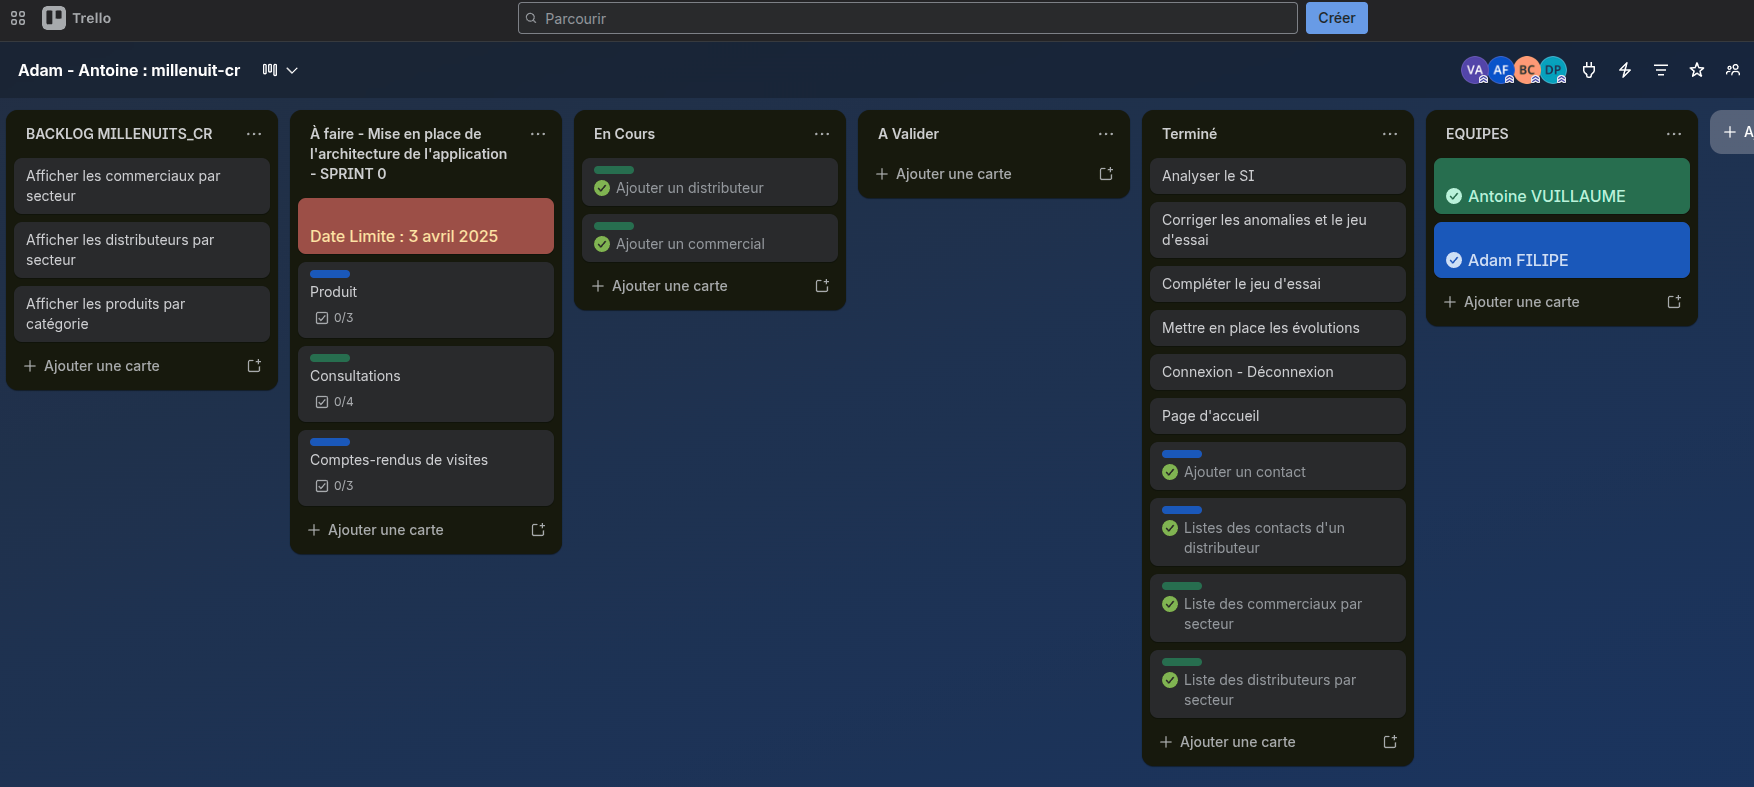Open BACKLOG MILLENUITS_CR list menu
Viewport: 1754px width, 787px height.
[254, 134]
